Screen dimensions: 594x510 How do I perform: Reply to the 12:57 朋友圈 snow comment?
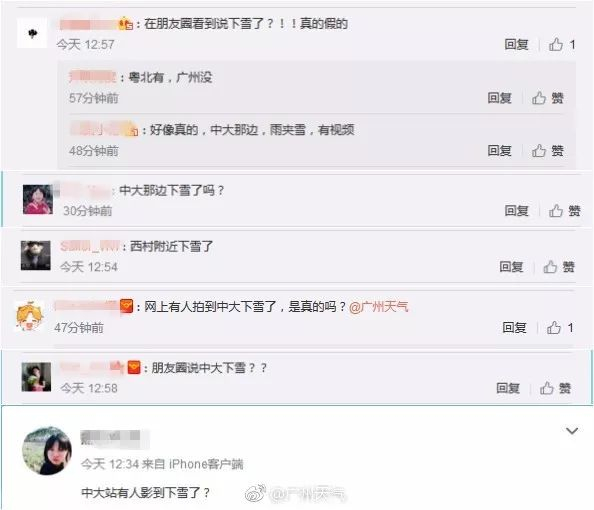[516, 44]
